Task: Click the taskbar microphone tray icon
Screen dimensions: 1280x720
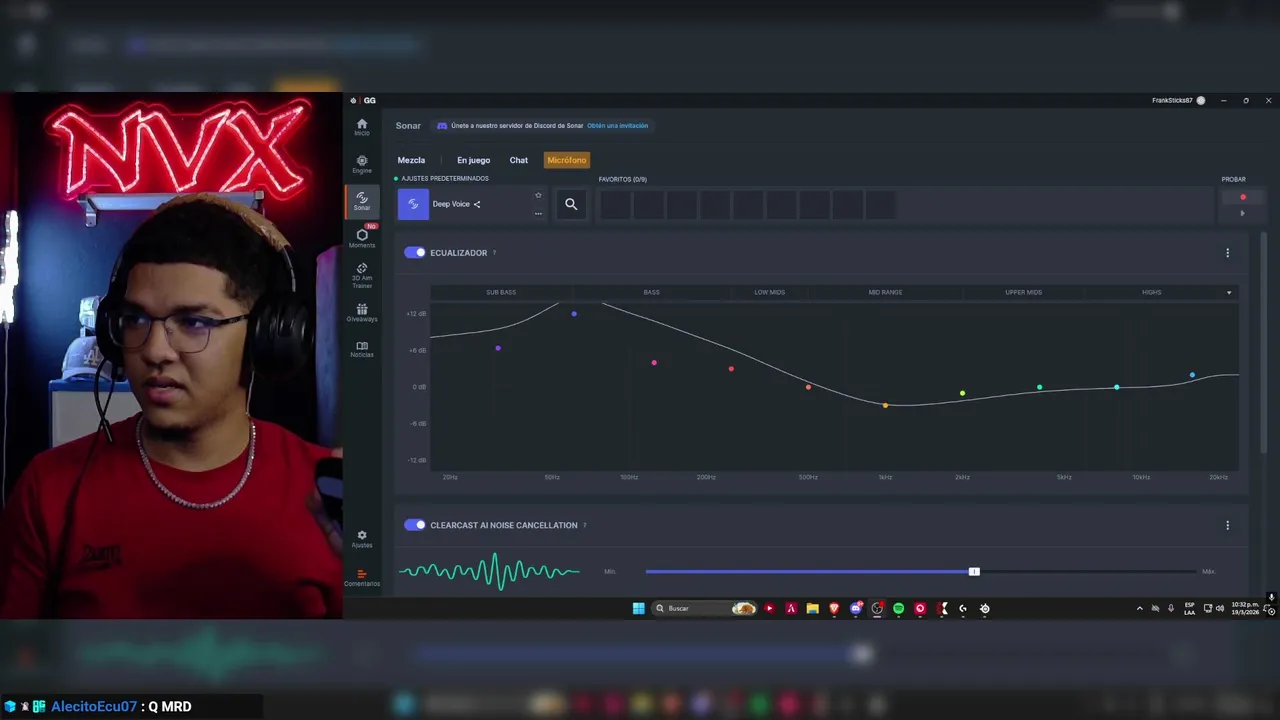Action: click(1171, 608)
